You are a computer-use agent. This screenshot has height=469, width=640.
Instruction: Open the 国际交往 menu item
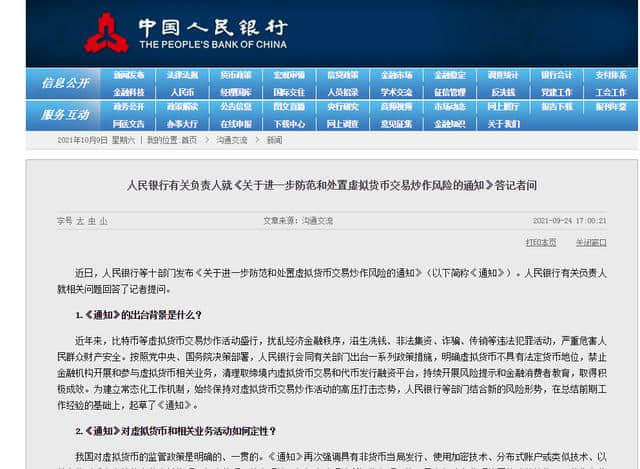point(289,92)
